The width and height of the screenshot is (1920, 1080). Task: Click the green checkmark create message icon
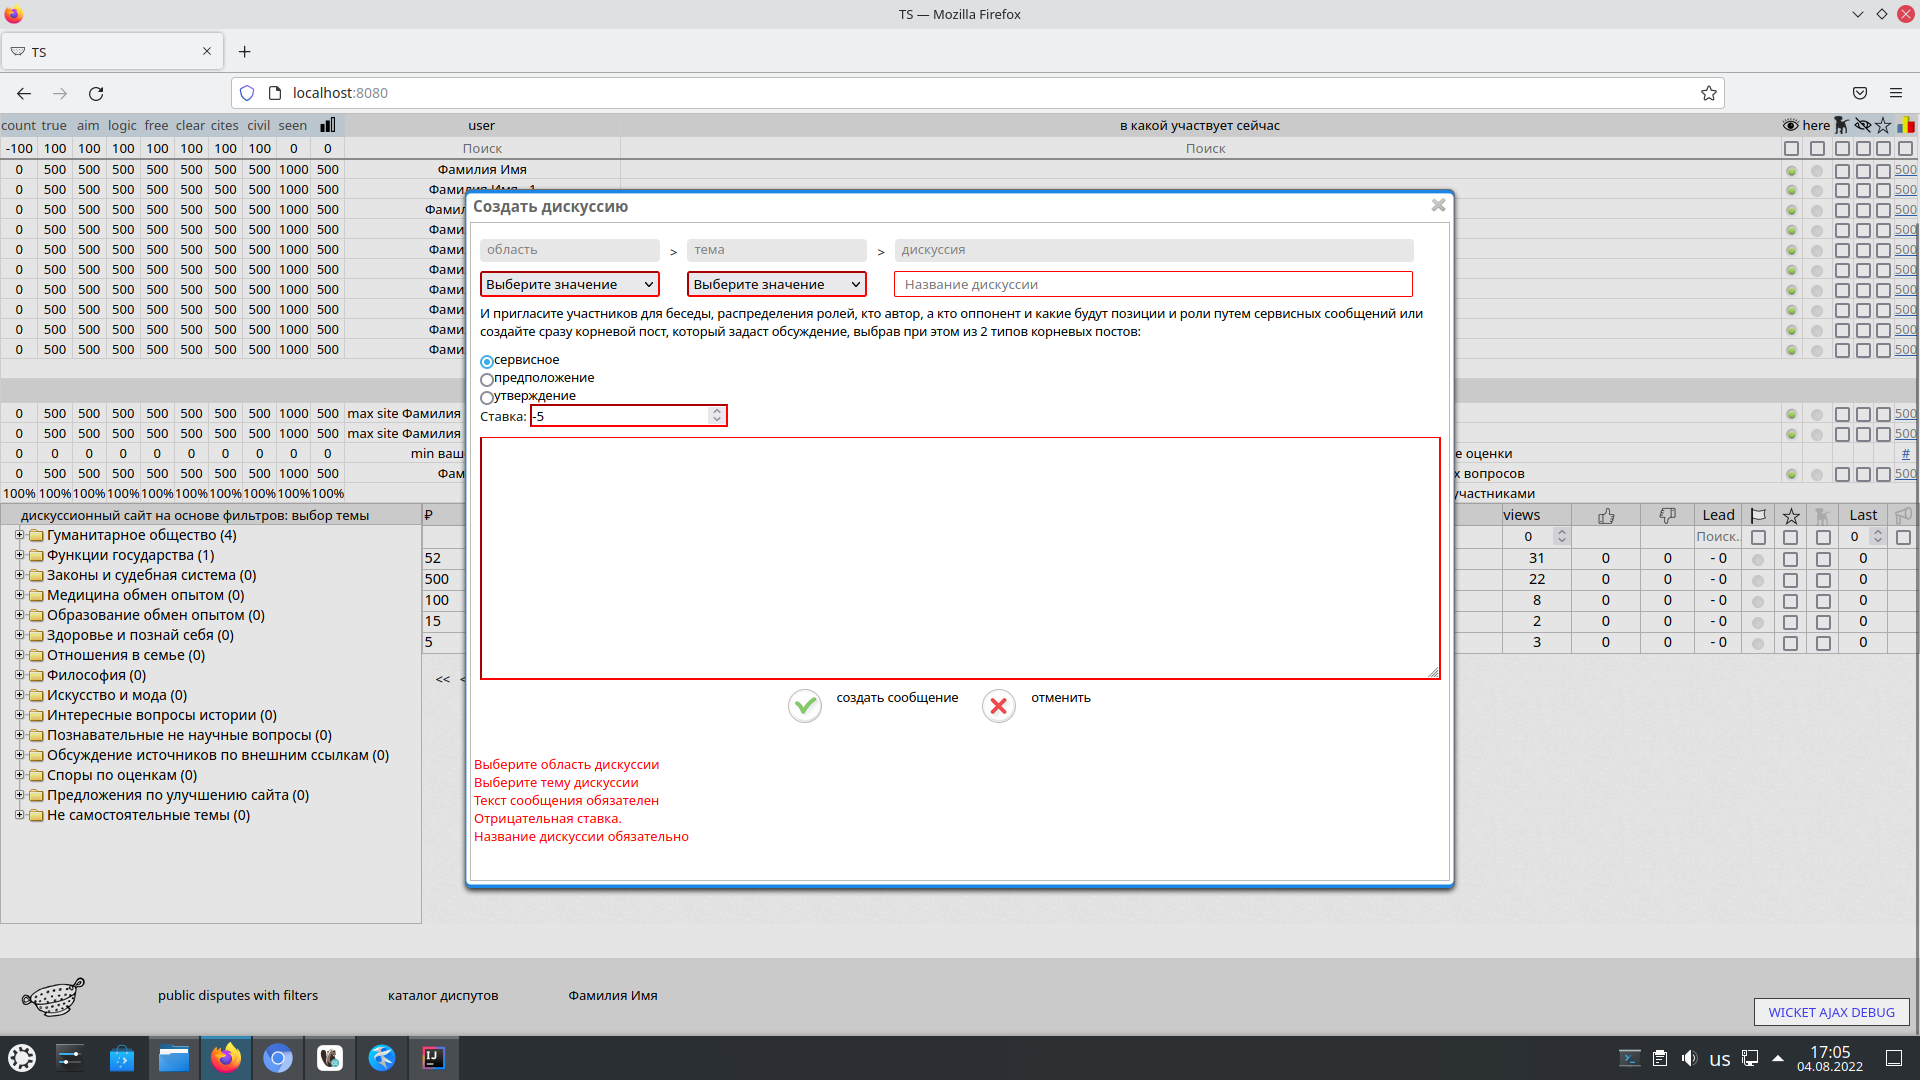pos(805,706)
